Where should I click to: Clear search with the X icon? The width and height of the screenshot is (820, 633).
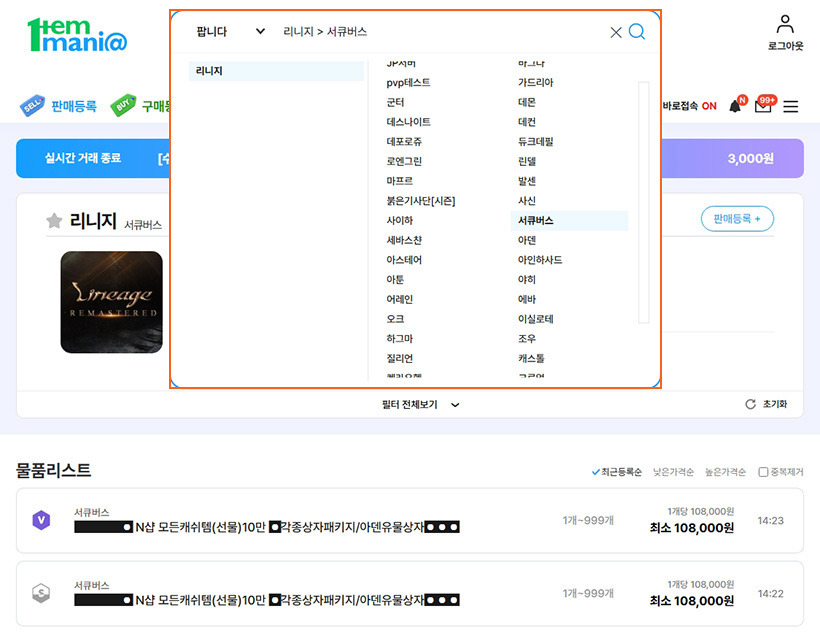point(616,32)
